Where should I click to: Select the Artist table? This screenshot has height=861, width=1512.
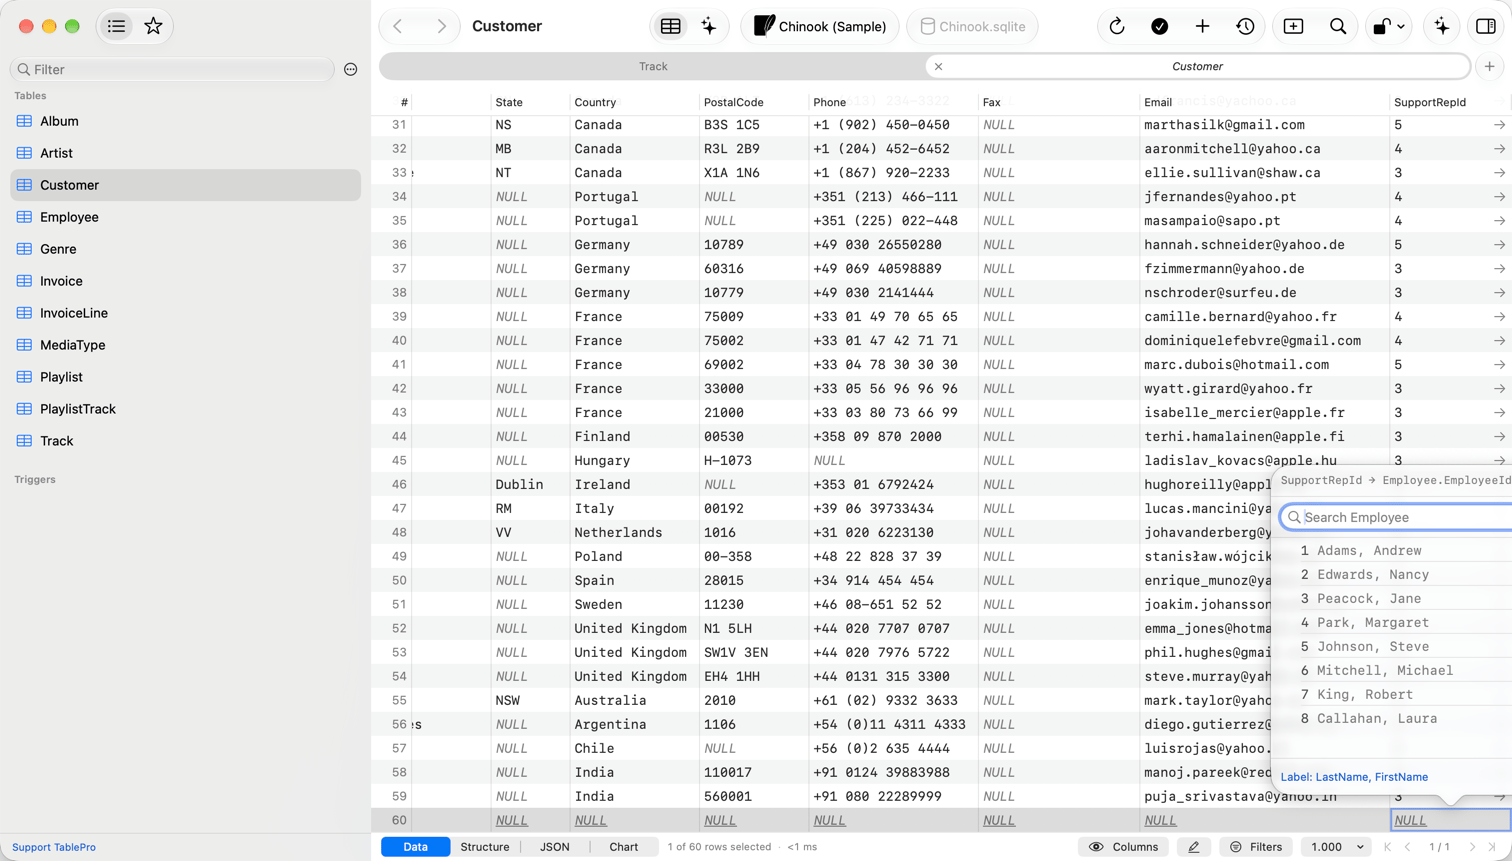[x=185, y=153]
